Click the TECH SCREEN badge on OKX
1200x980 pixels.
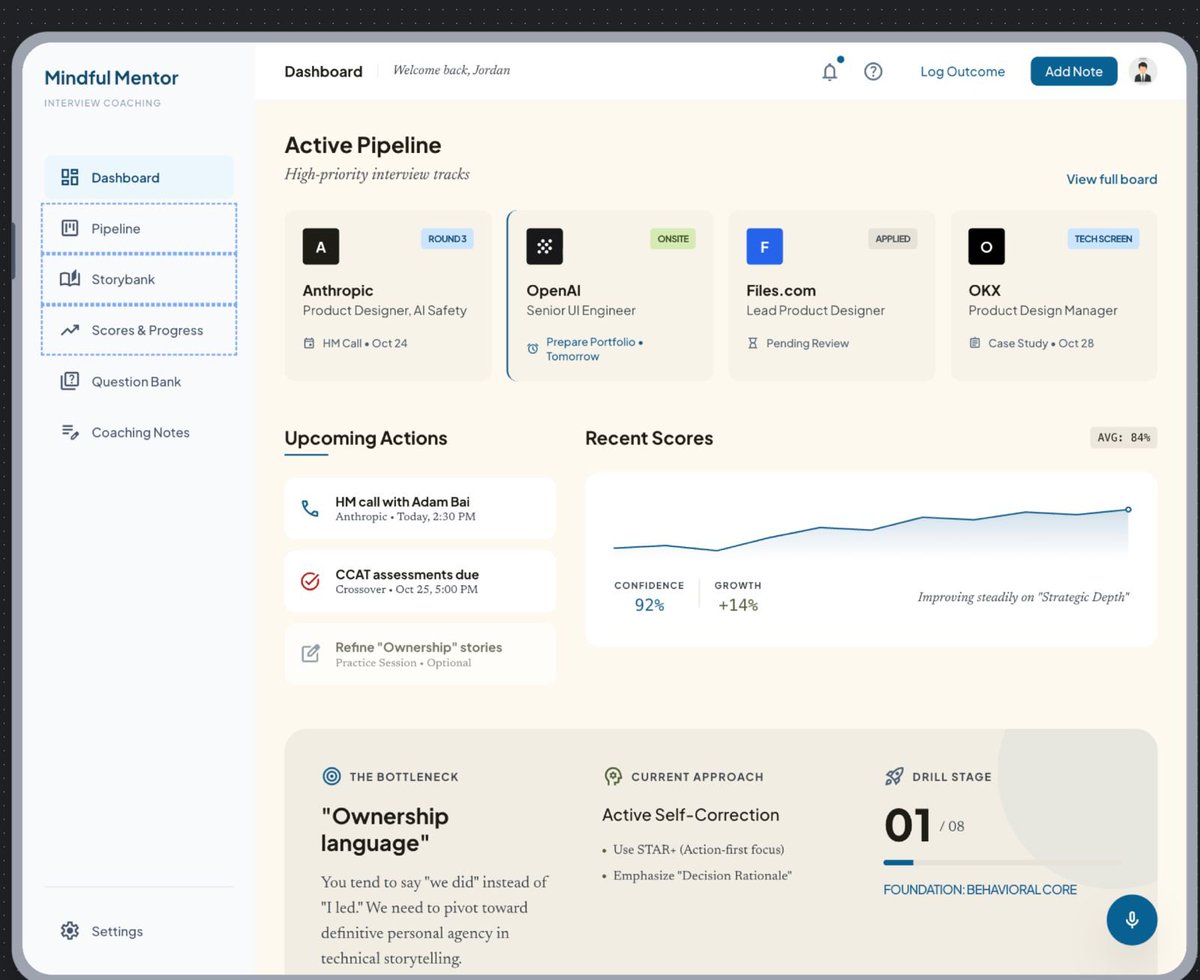tap(1103, 239)
